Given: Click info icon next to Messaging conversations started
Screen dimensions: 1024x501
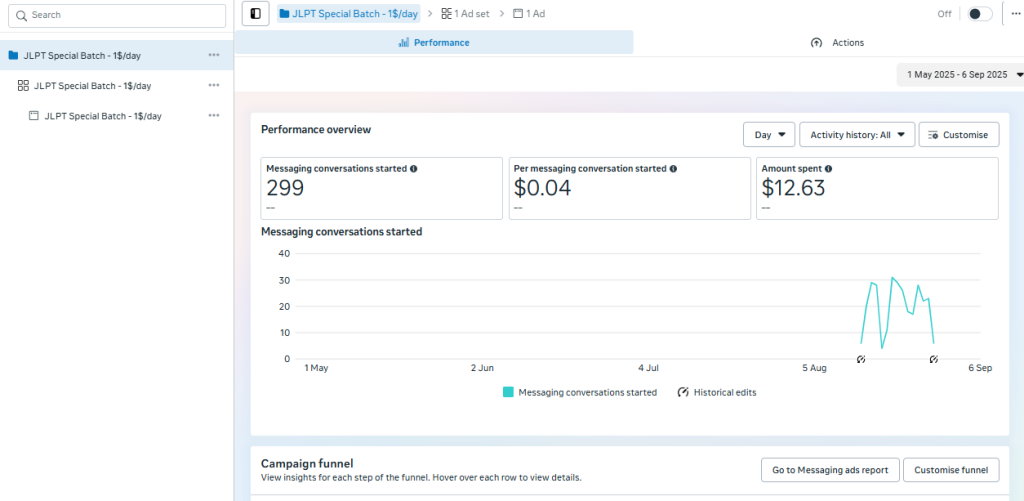Looking at the screenshot, I should coord(414,169).
